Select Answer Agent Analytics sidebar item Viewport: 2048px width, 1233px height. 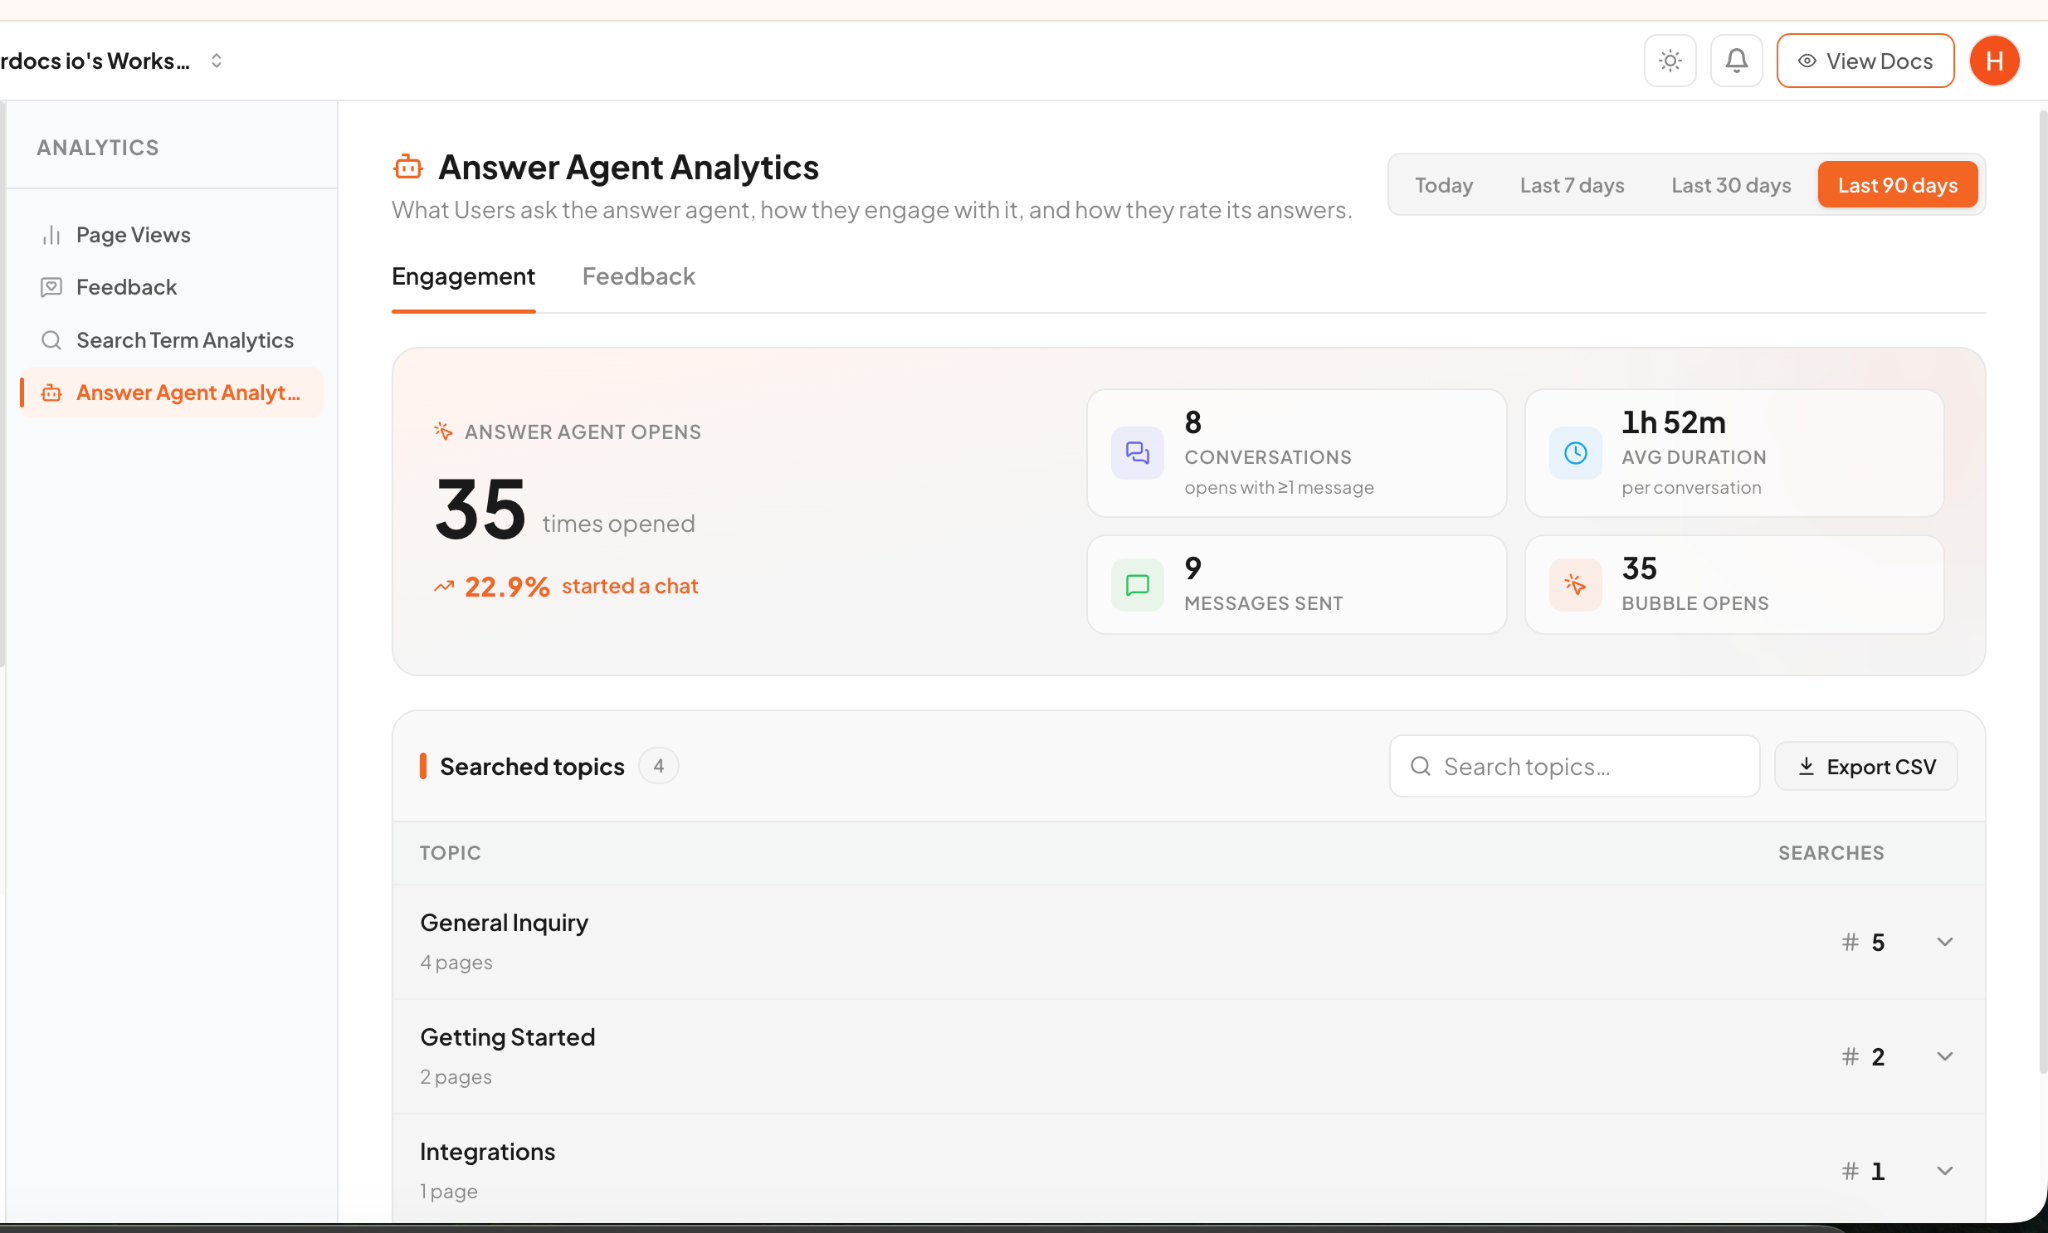pyautogui.click(x=172, y=393)
